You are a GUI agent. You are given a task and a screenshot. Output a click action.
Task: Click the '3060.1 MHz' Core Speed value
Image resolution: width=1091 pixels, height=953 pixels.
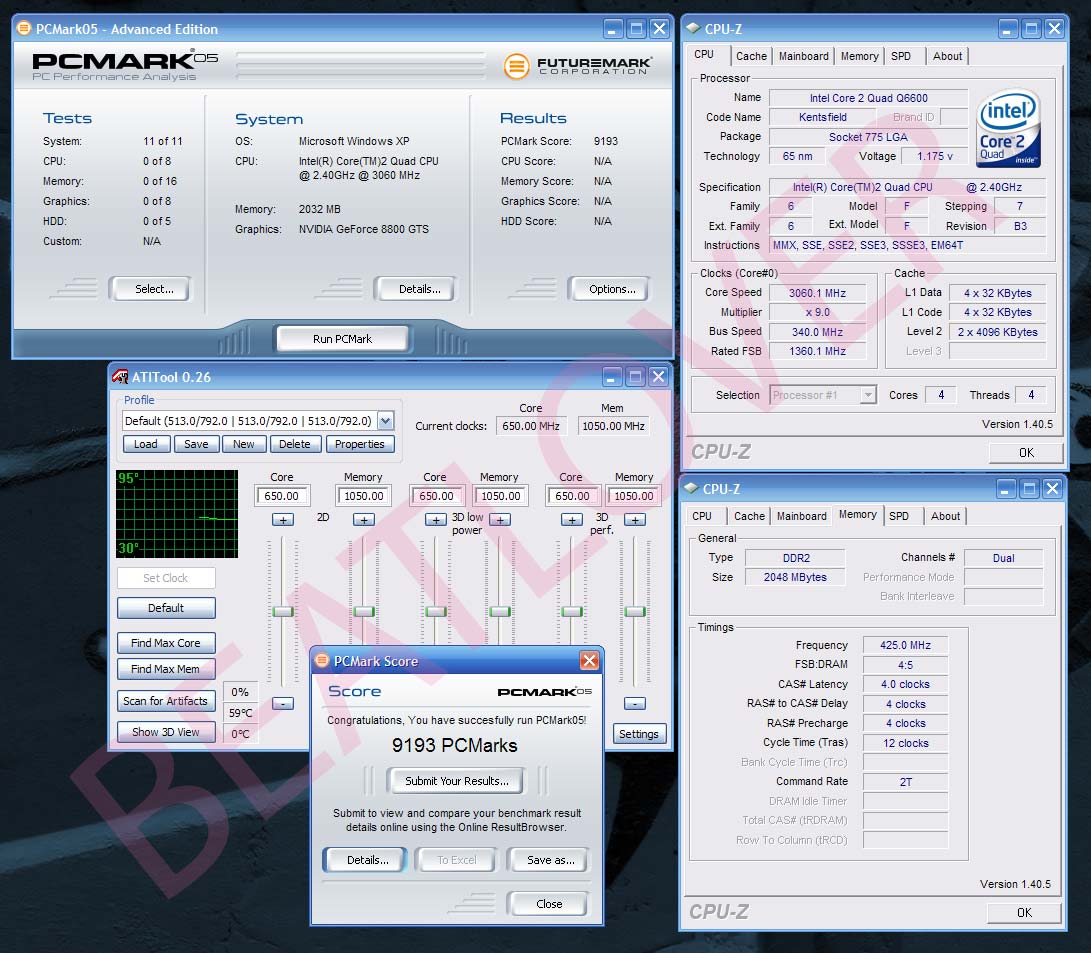tap(817, 293)
